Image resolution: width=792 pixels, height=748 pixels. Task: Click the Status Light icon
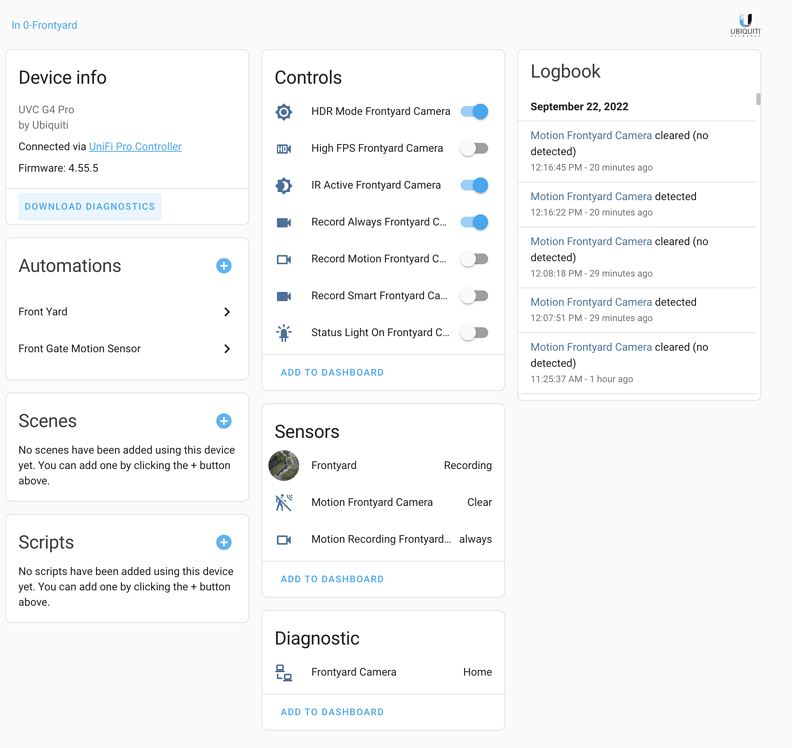pyautogui.click(x=284, y=333)
